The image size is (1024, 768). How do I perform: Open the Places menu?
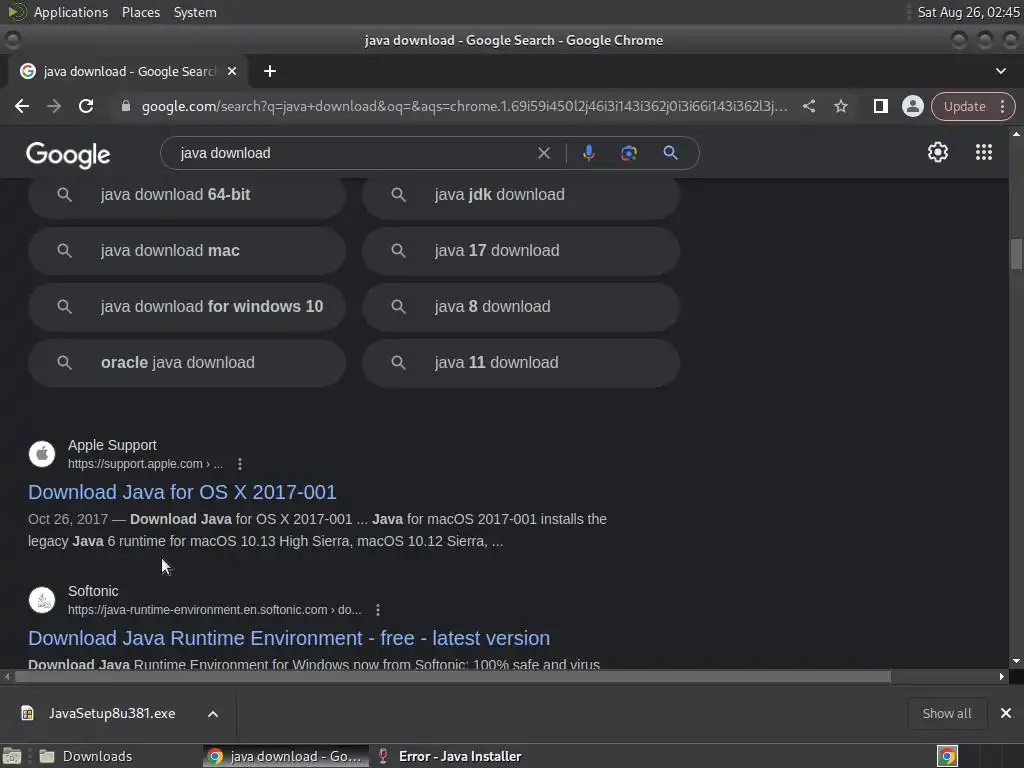pos(140,12)
